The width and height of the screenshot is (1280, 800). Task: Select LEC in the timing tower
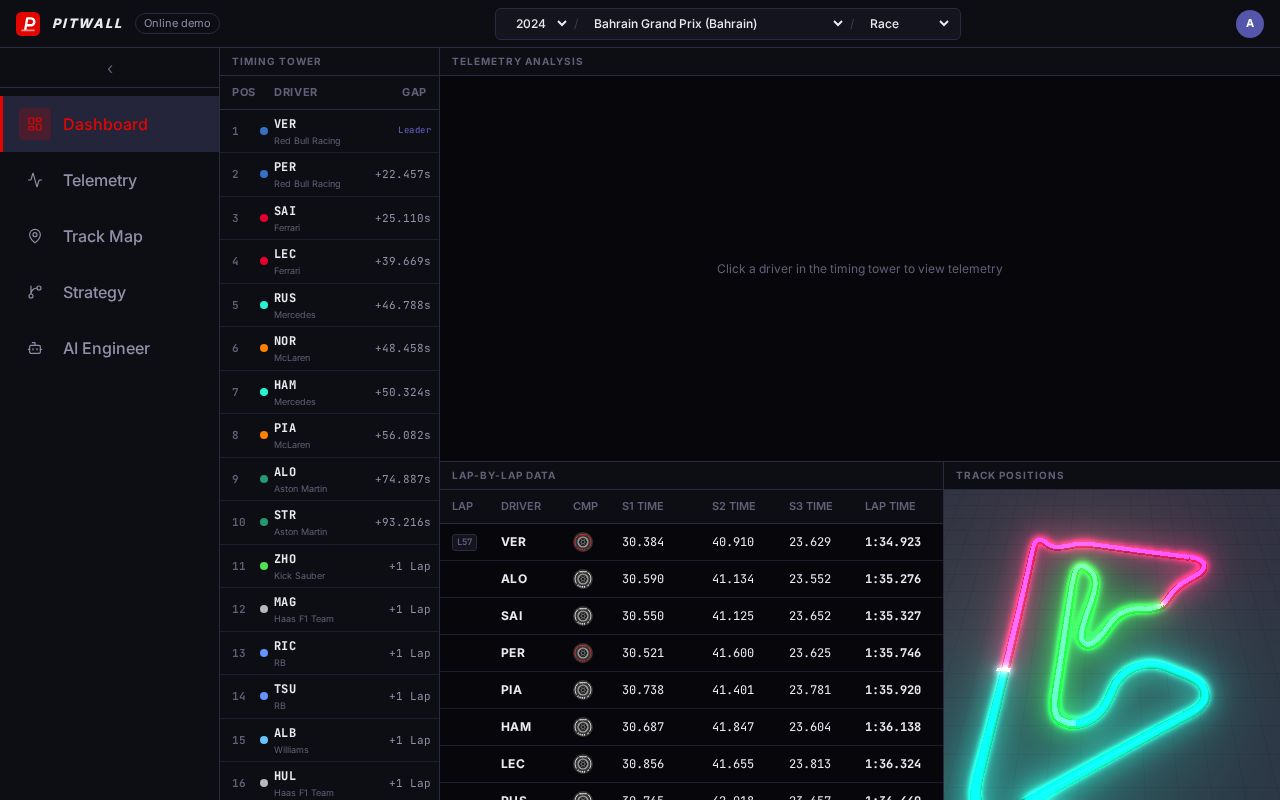click(x=329, y=261)
